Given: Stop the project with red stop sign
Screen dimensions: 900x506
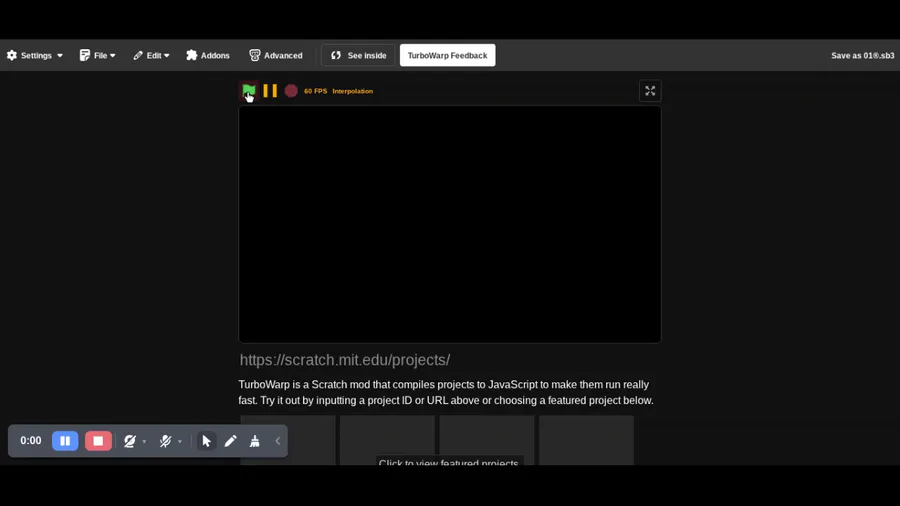Looking at the screenshot, I should (x=291, y=91).
